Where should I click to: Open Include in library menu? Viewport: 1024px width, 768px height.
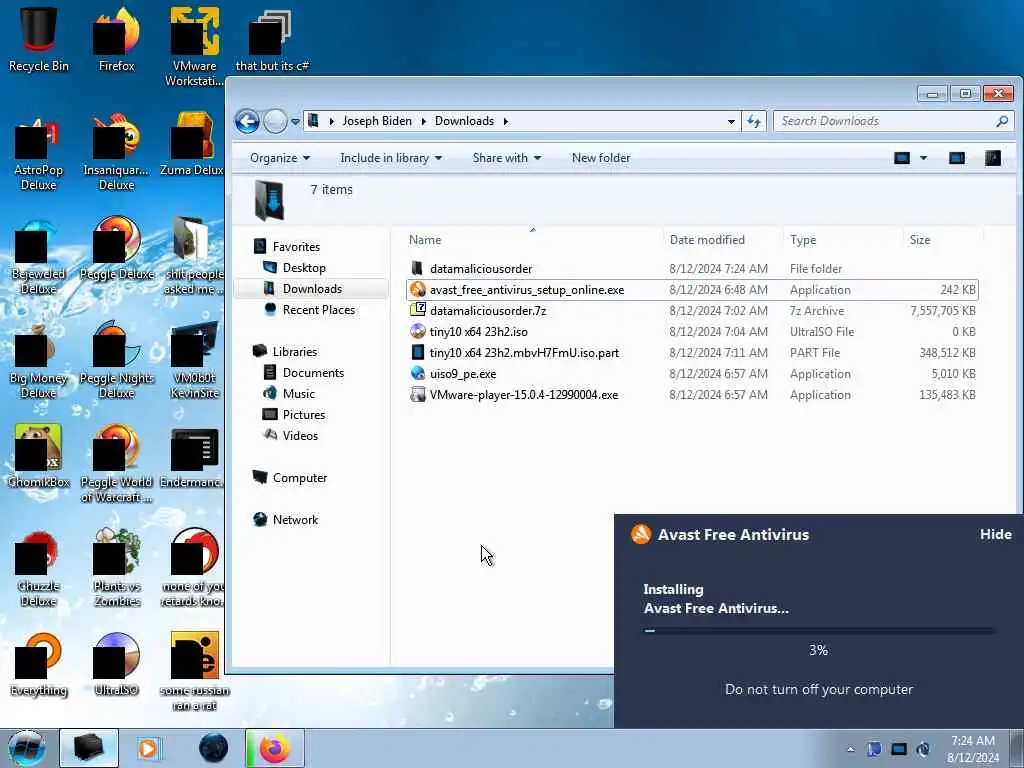coord(391,158)
